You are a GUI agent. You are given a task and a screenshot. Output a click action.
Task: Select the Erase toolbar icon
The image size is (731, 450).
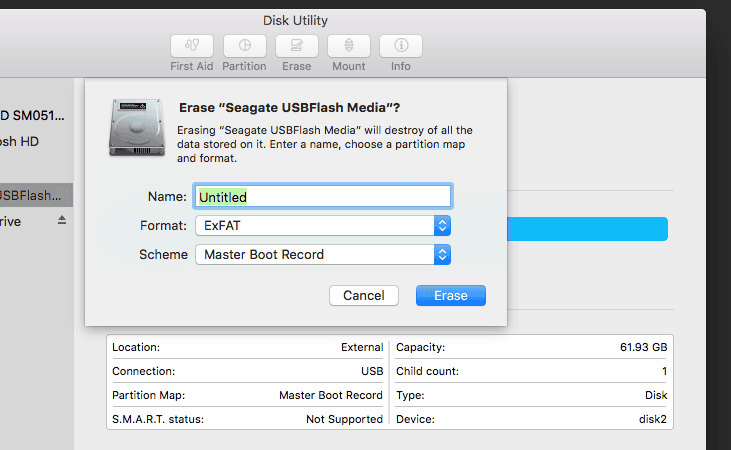(x=297, y=46)
